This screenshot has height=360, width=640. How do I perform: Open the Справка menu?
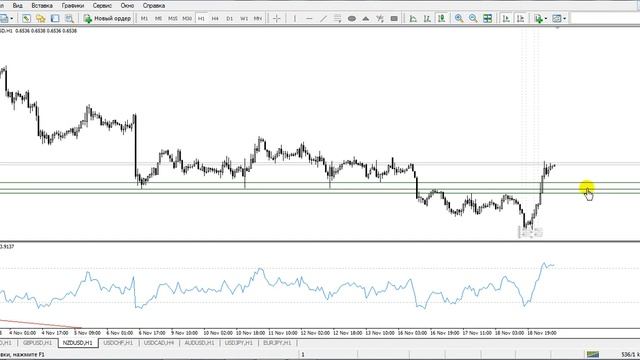coord(154,6)
